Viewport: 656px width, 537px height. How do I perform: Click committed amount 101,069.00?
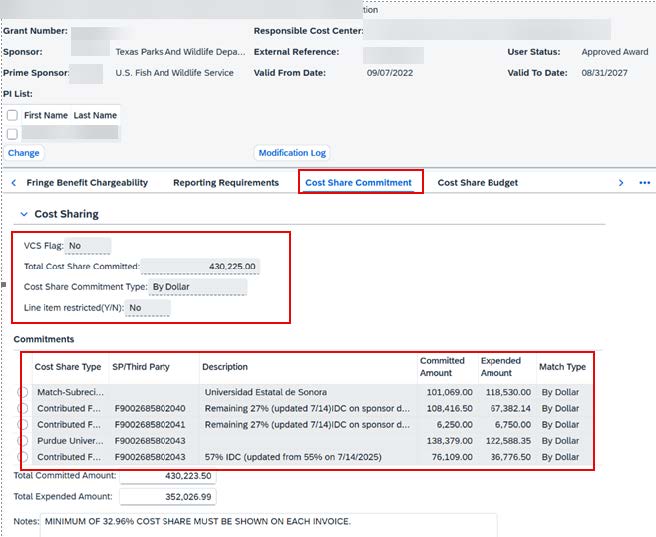[449, 392]
